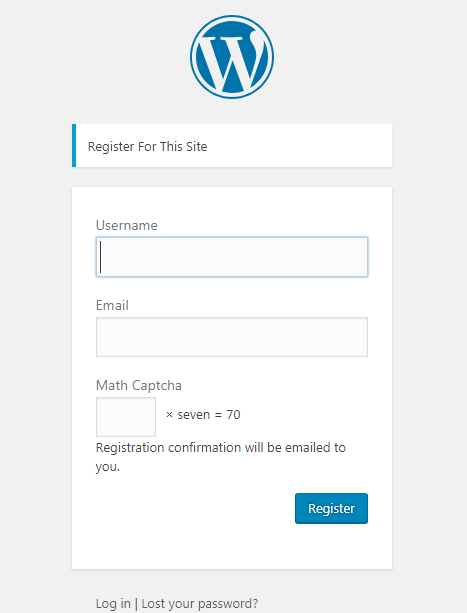The width and height of the screenshot is (467, 613).
Task: Click the blue accent bar on notice
Action: click(74, 146)
